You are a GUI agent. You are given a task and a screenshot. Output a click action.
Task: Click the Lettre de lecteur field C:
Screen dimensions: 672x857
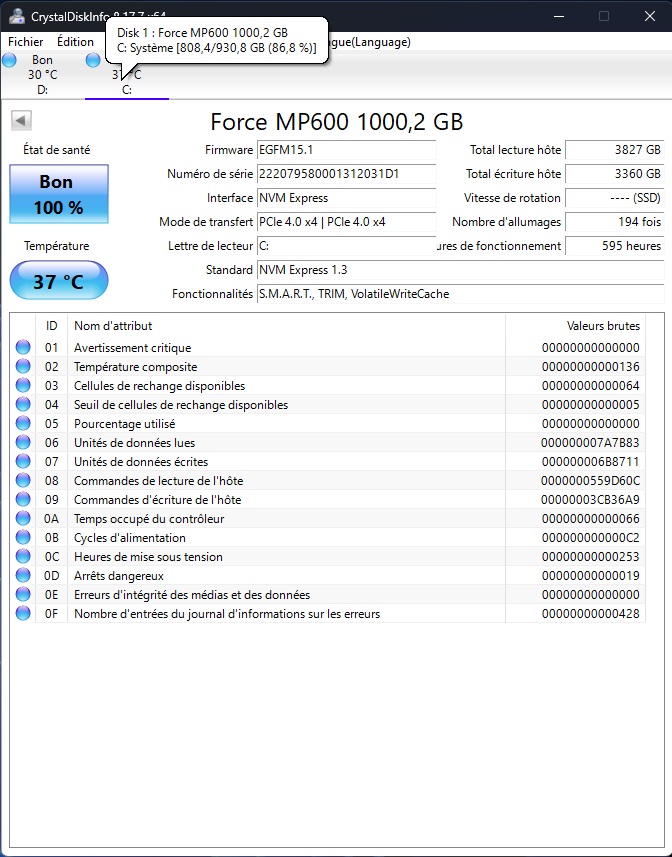point(346,246)
